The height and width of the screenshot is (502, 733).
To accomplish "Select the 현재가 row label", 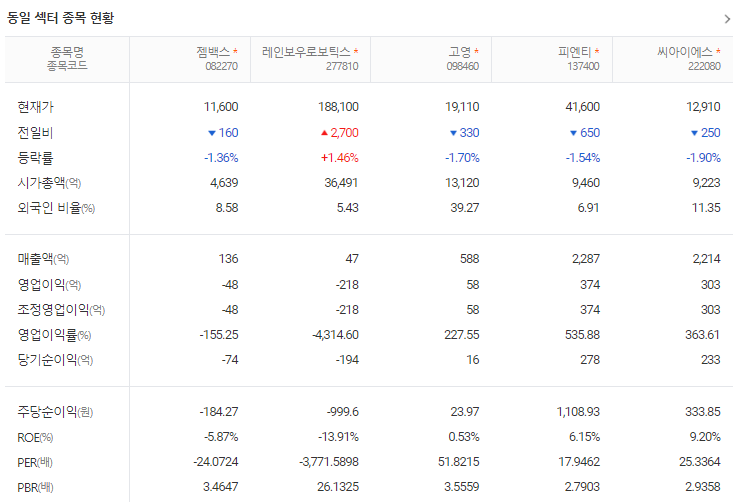I will coord(36,107).
